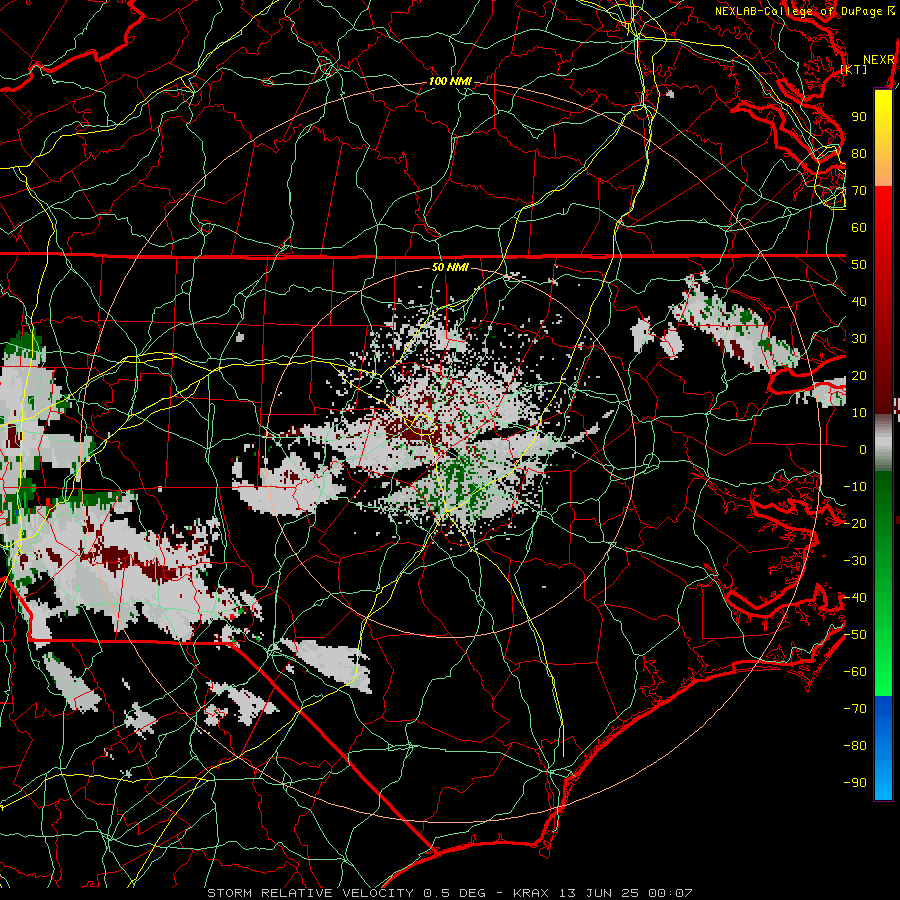Click the 90 knots tick on the color scale
Screen dimensions: 900x900
[859, 117]
